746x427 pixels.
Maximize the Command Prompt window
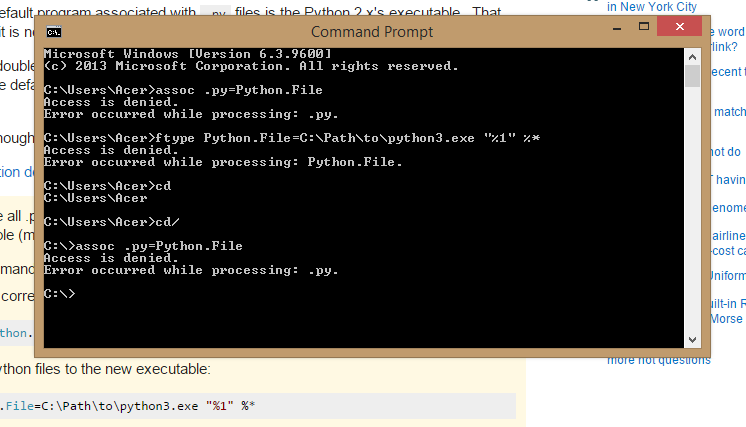(644, 27)
